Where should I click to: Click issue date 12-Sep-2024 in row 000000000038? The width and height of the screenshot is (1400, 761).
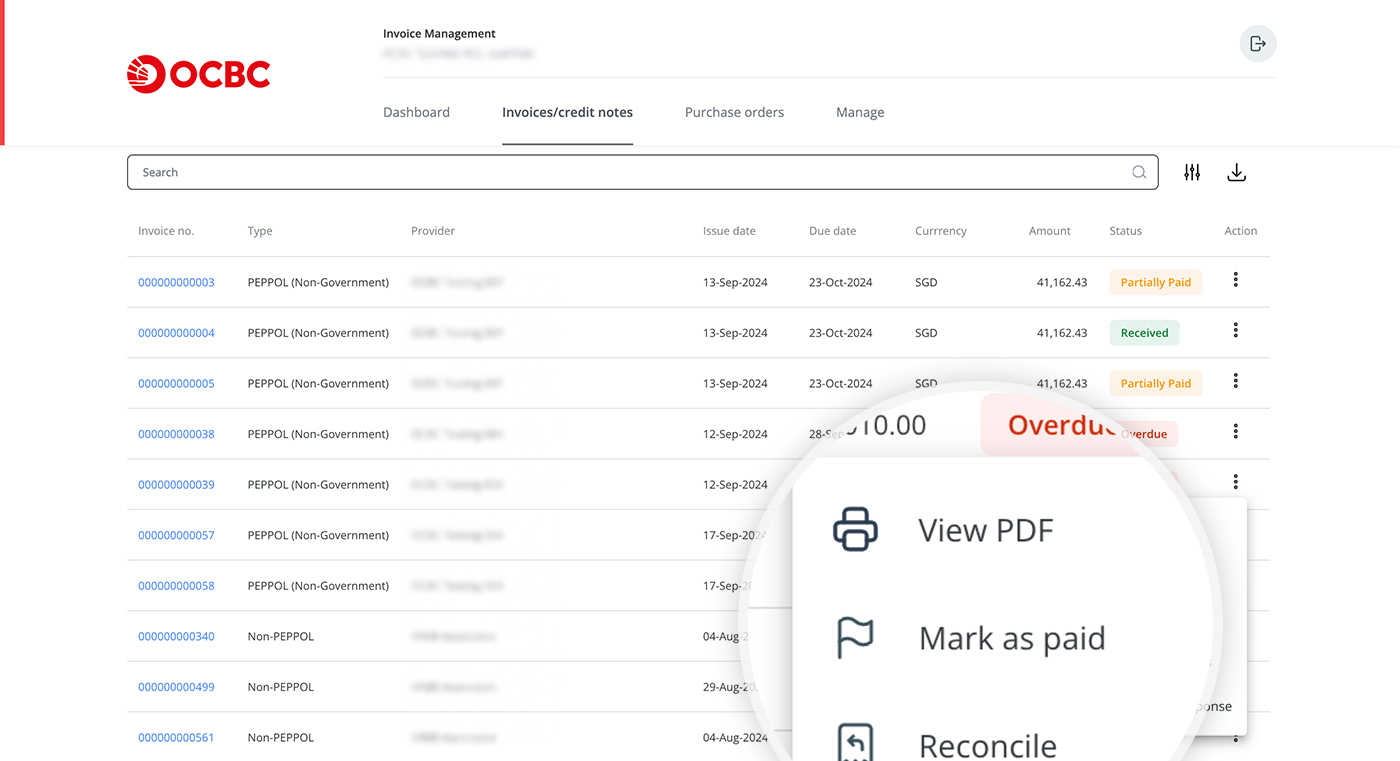coord(735,434)
